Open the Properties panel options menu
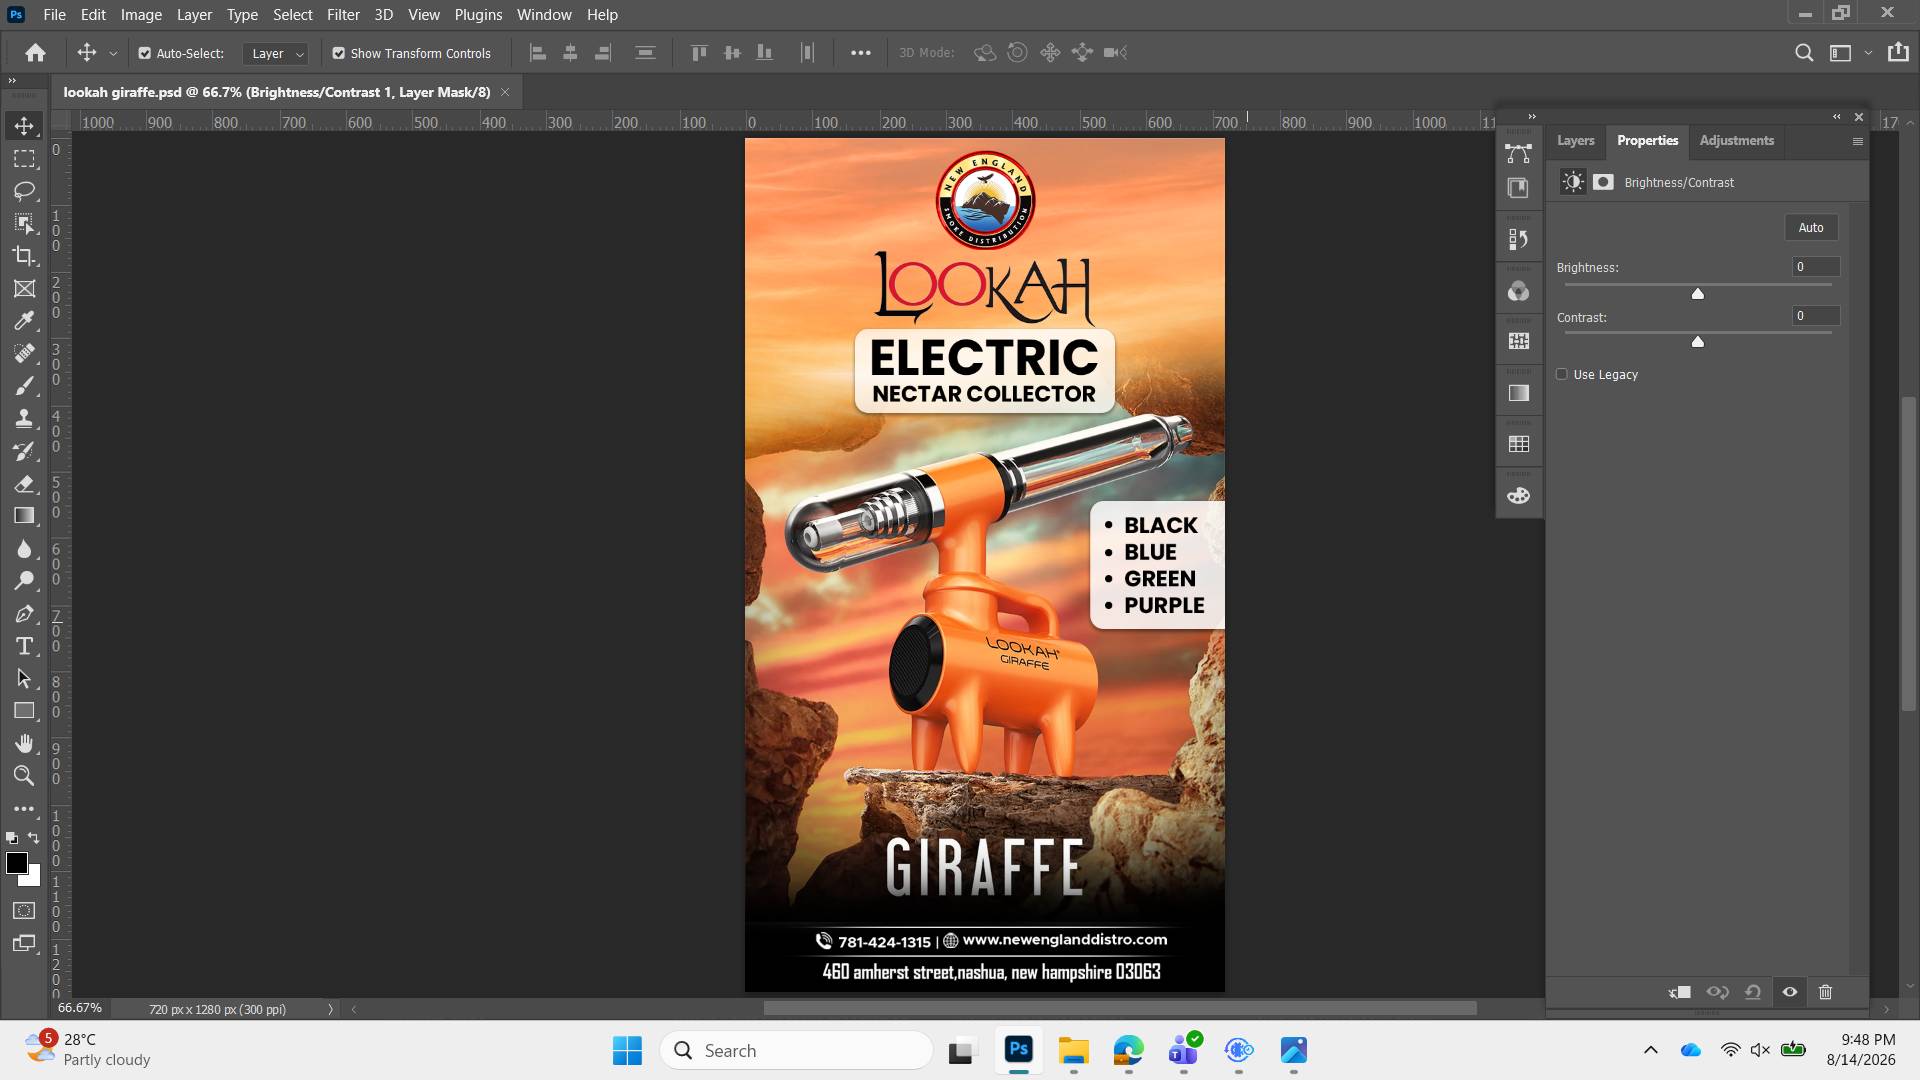Image resolution: width=1920 pixels, height=1080 pixels. pyautogui.click(x=1858, y=141)
